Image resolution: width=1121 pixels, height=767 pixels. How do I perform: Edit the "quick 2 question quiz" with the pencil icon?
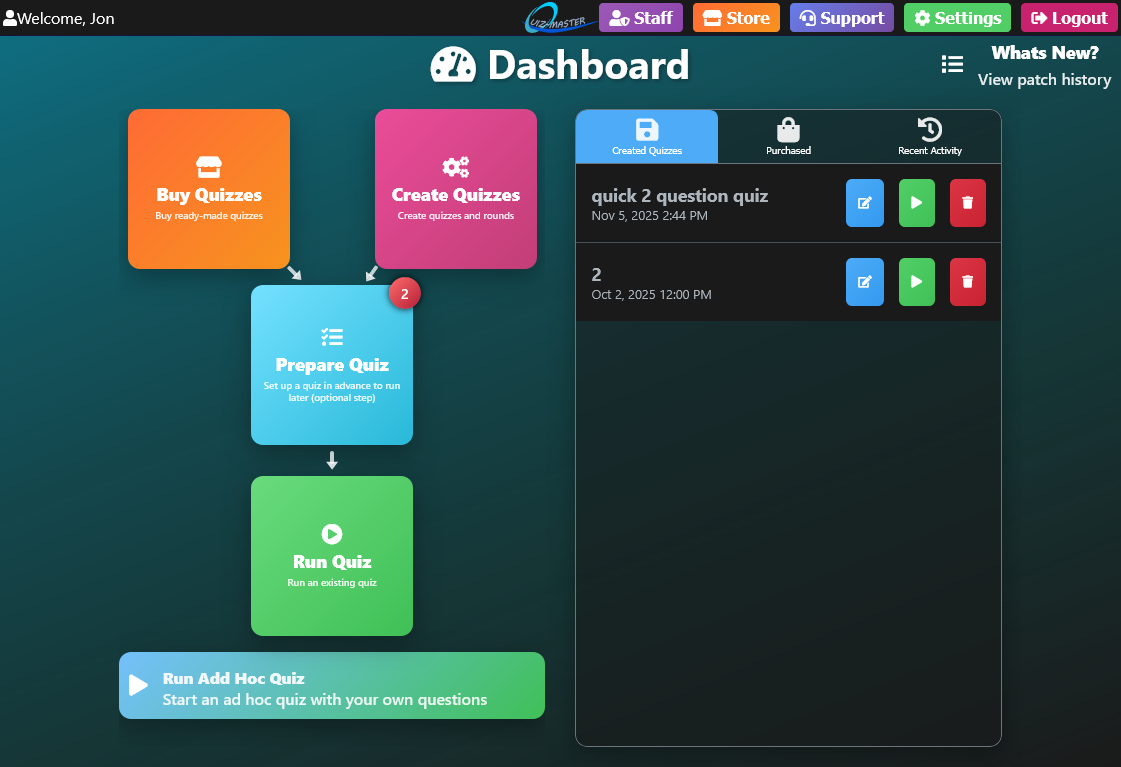tap(864, 203)
